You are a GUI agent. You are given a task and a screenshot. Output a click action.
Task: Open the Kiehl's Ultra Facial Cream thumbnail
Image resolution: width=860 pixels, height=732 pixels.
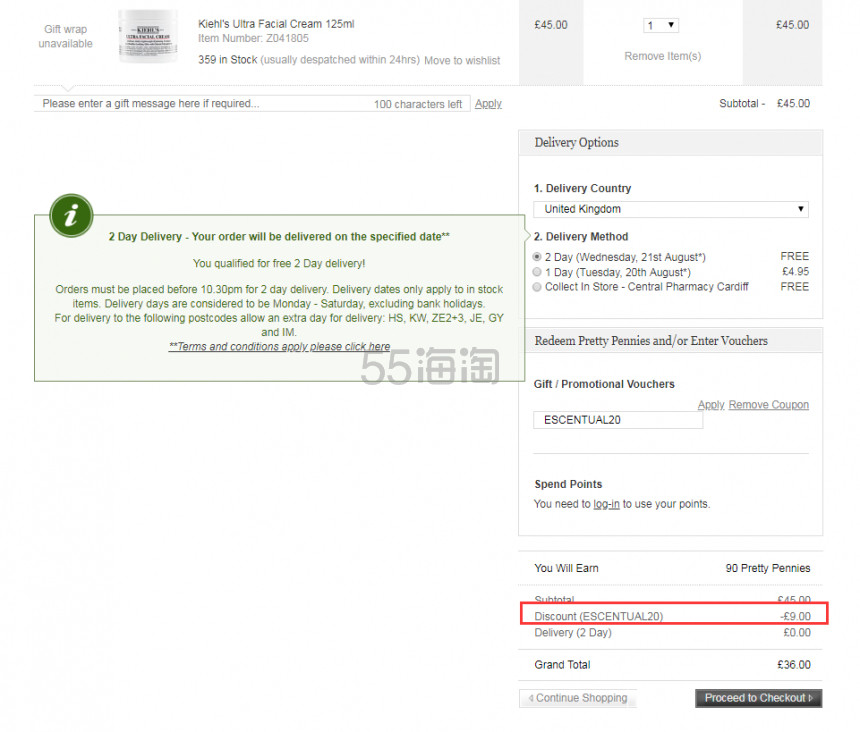coord(148,37)
